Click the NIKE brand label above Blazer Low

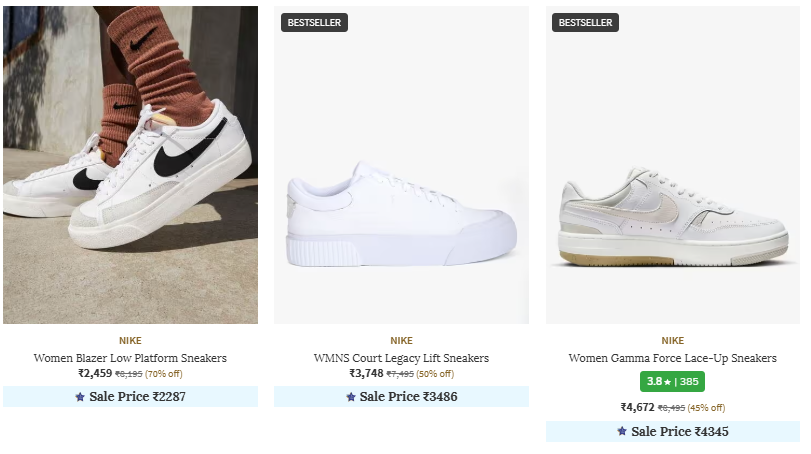pyautogui.click(x=130, y=341)
